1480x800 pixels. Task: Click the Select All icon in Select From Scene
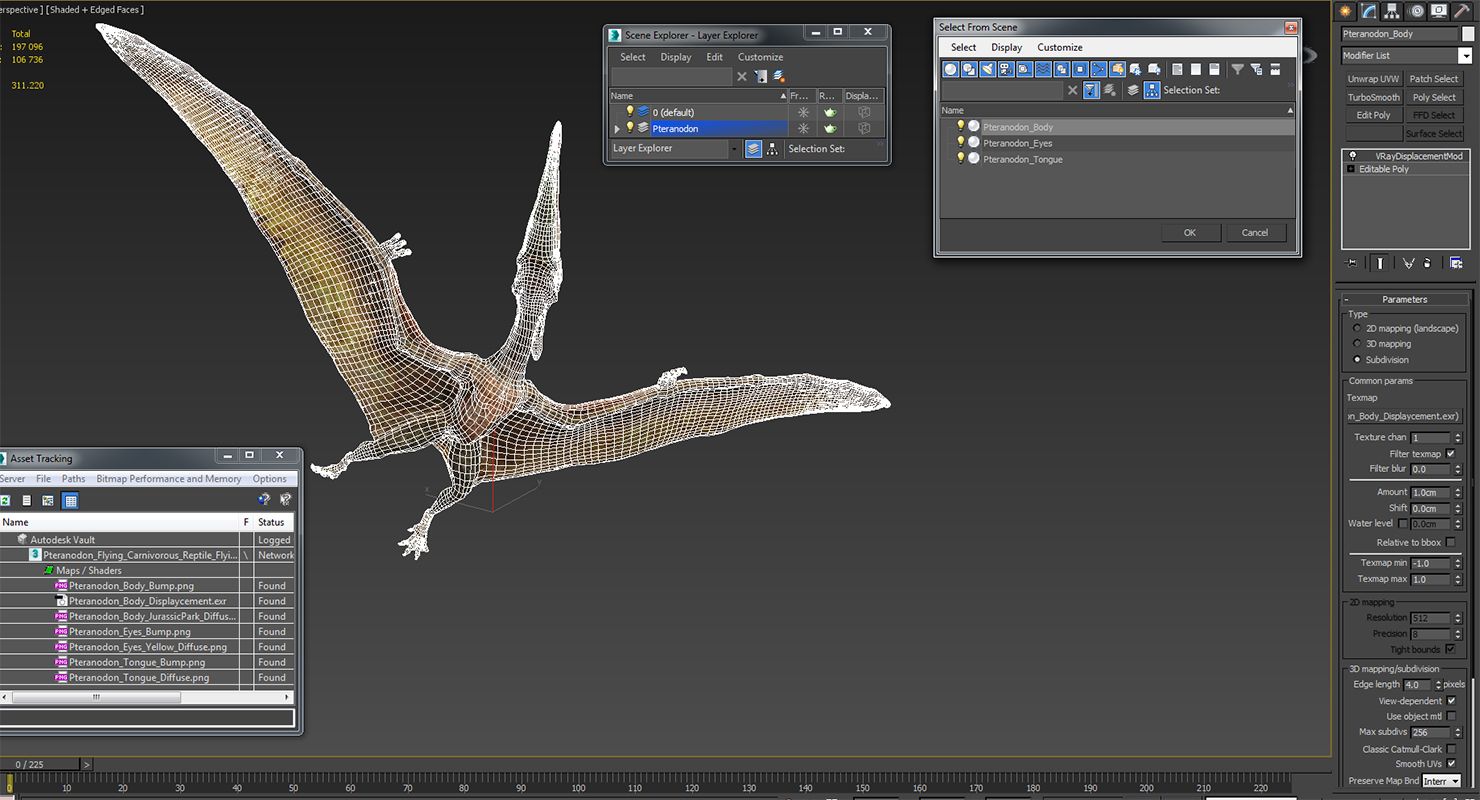click(1177, 69)
